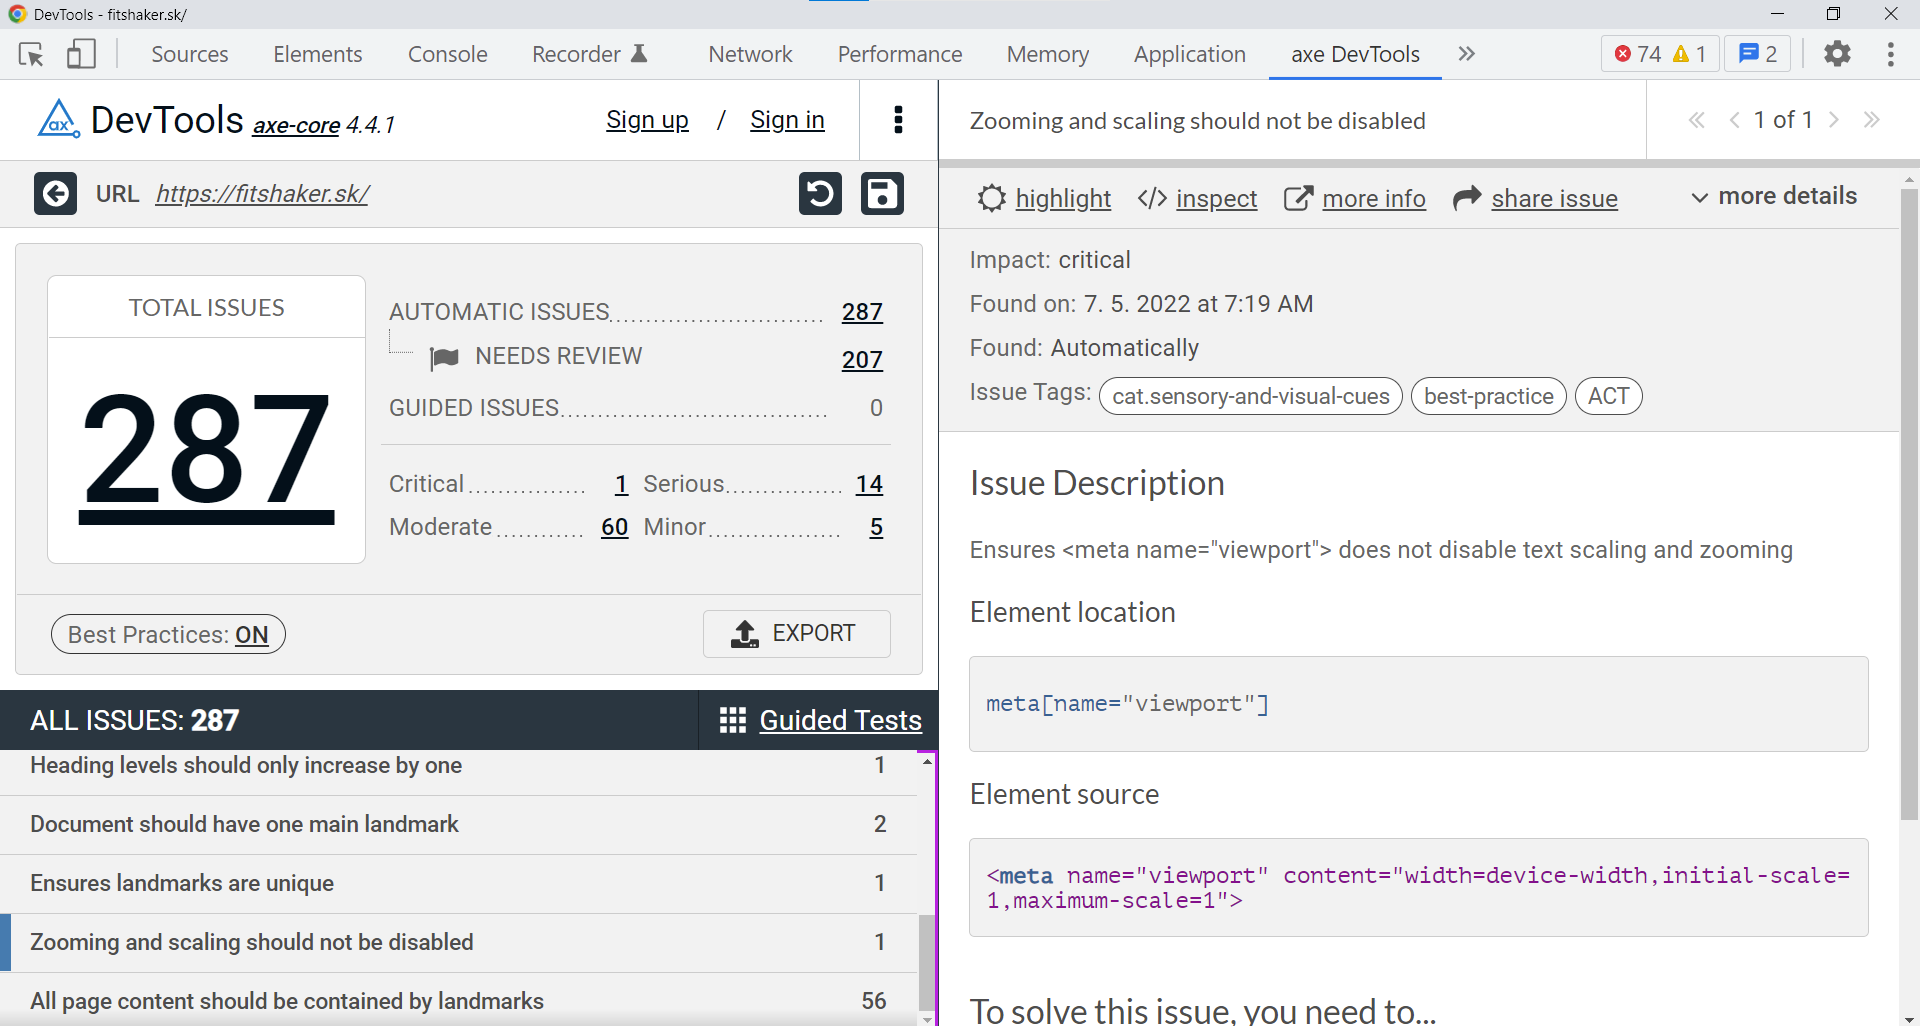Click the re-run scan icon
This screenshot has width=1920, height=1026.
tap(820, 194)
